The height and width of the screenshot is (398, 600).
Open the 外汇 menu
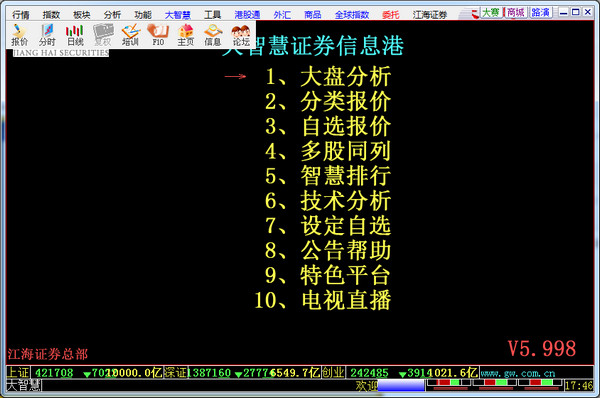[x=282, y=15]
